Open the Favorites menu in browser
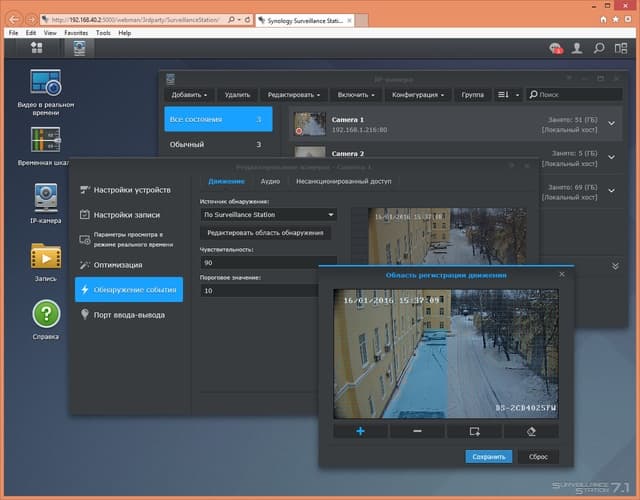 [x=76, y=33]
